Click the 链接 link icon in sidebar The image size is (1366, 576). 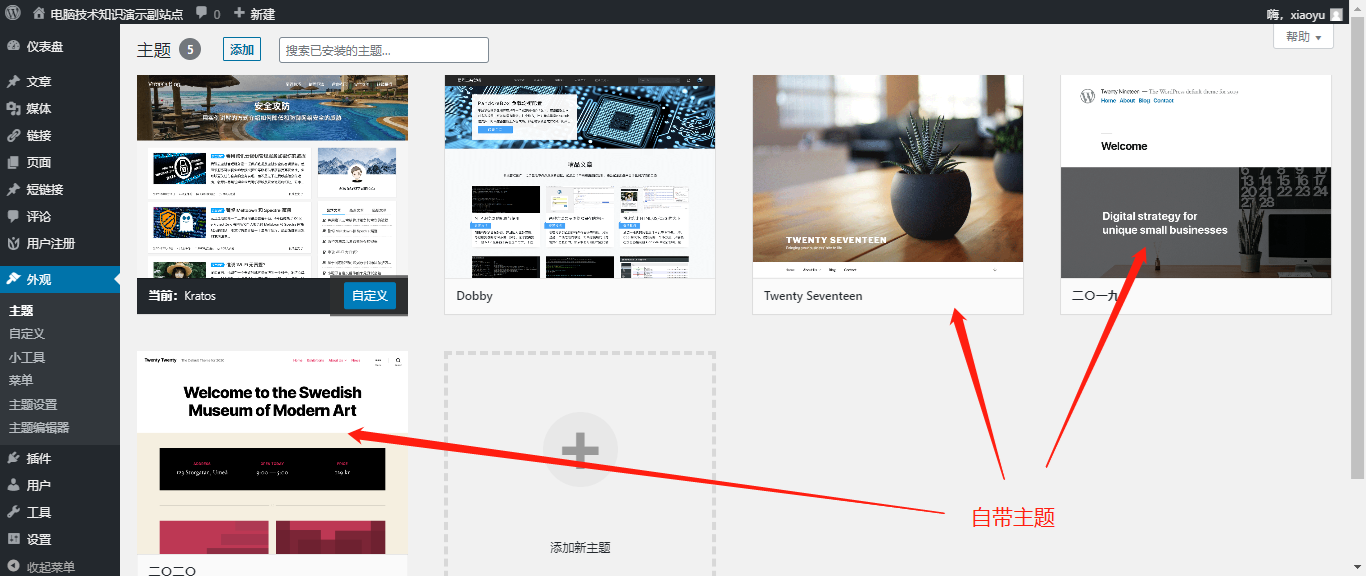tap(13, 136)
